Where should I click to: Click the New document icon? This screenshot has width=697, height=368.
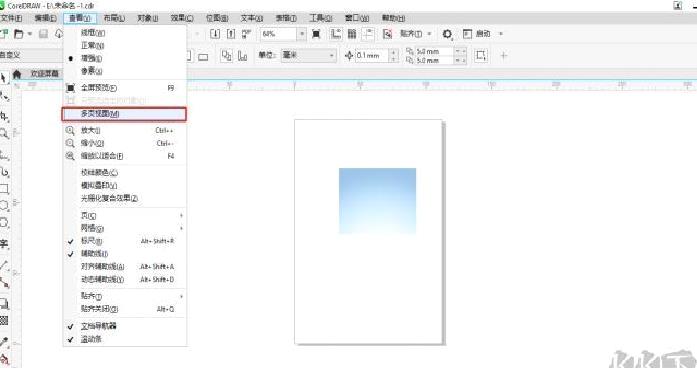point(4,34)
